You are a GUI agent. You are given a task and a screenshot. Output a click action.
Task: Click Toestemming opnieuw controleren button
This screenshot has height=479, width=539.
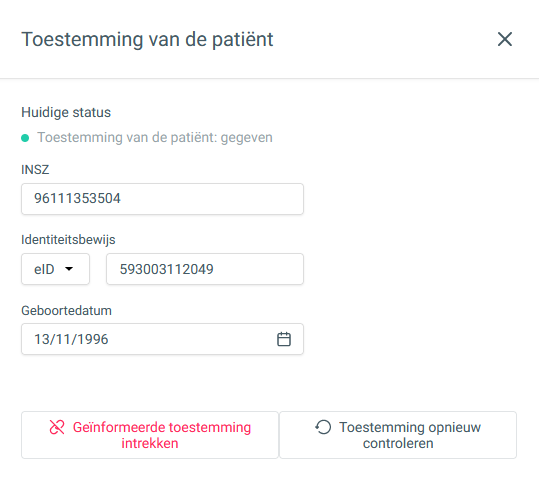click(398, 435)
